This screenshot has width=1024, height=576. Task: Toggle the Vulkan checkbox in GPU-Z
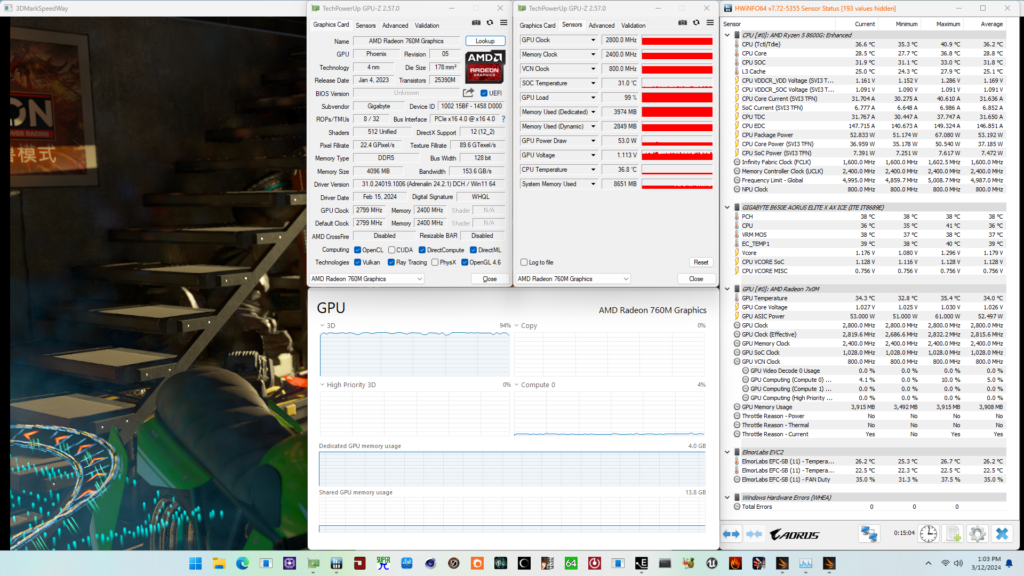(357, 263)
